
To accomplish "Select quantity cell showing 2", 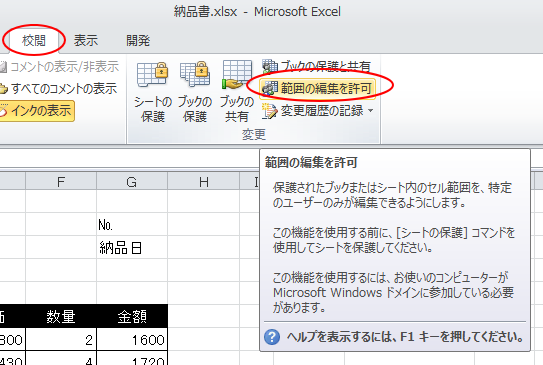I will click(x=61, y=339).
